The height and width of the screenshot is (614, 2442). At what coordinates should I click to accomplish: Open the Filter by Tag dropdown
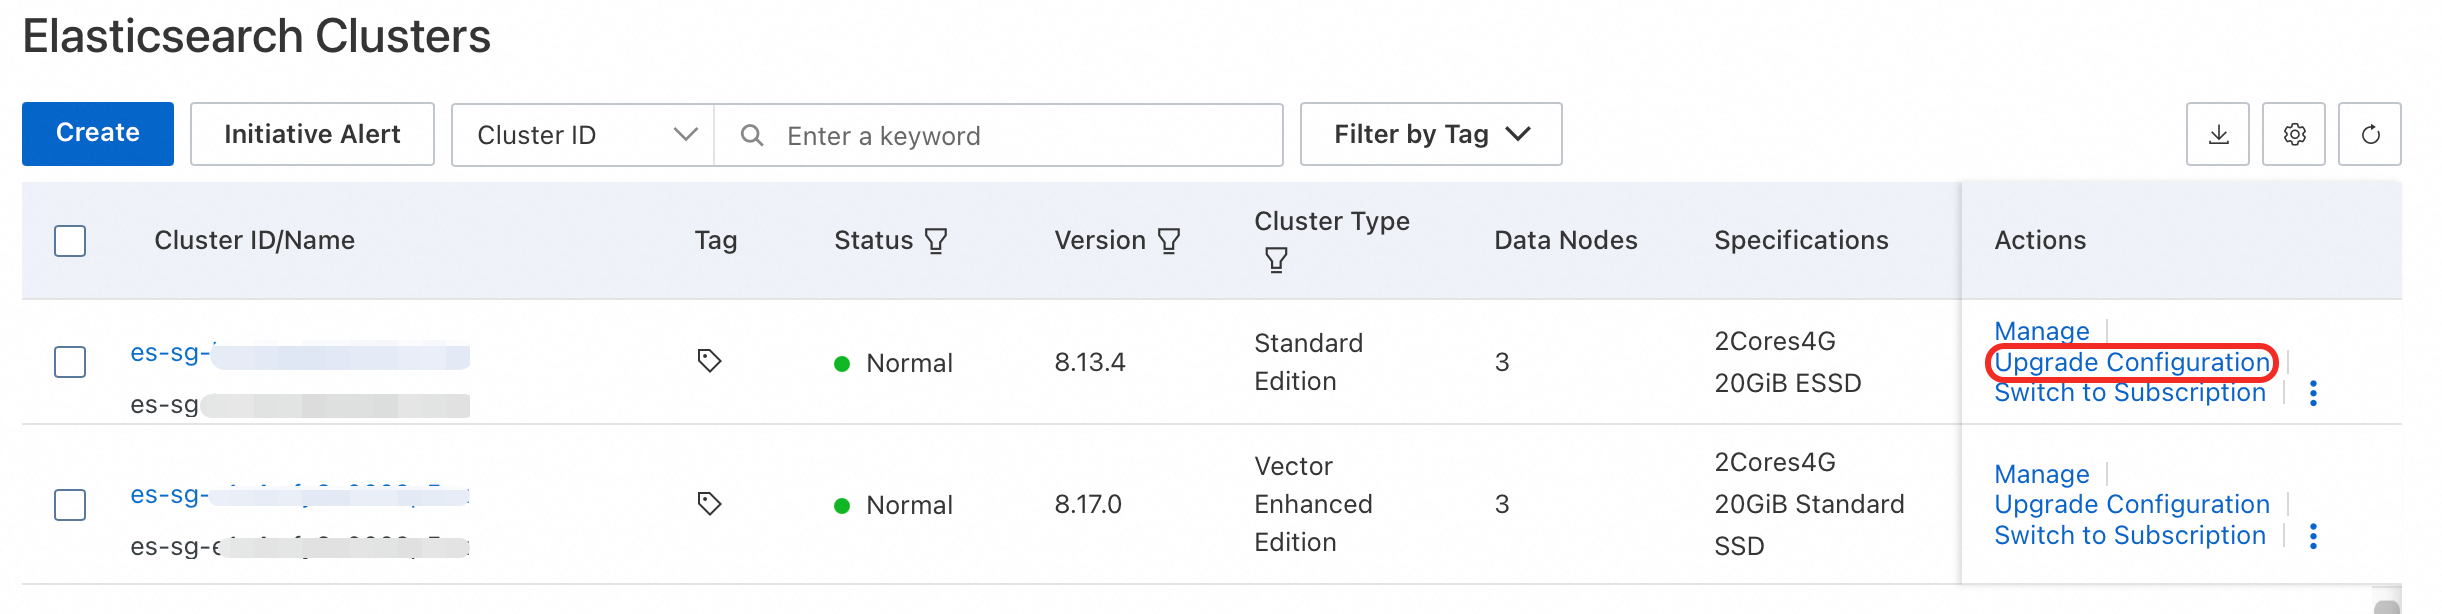point(1430,134)
